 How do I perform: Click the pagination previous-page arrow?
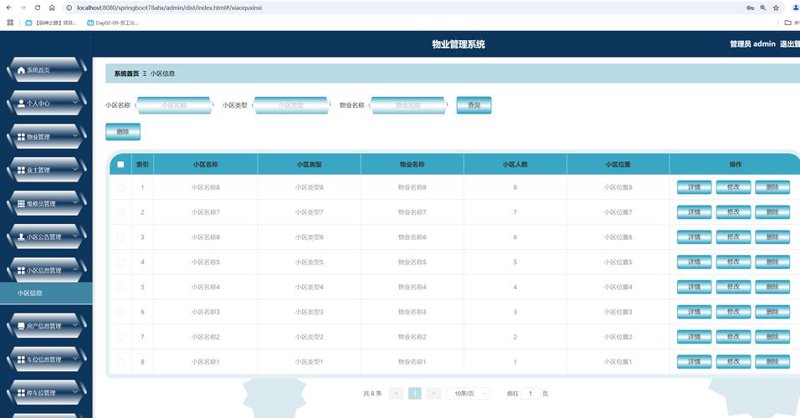[x=396, y=394]
